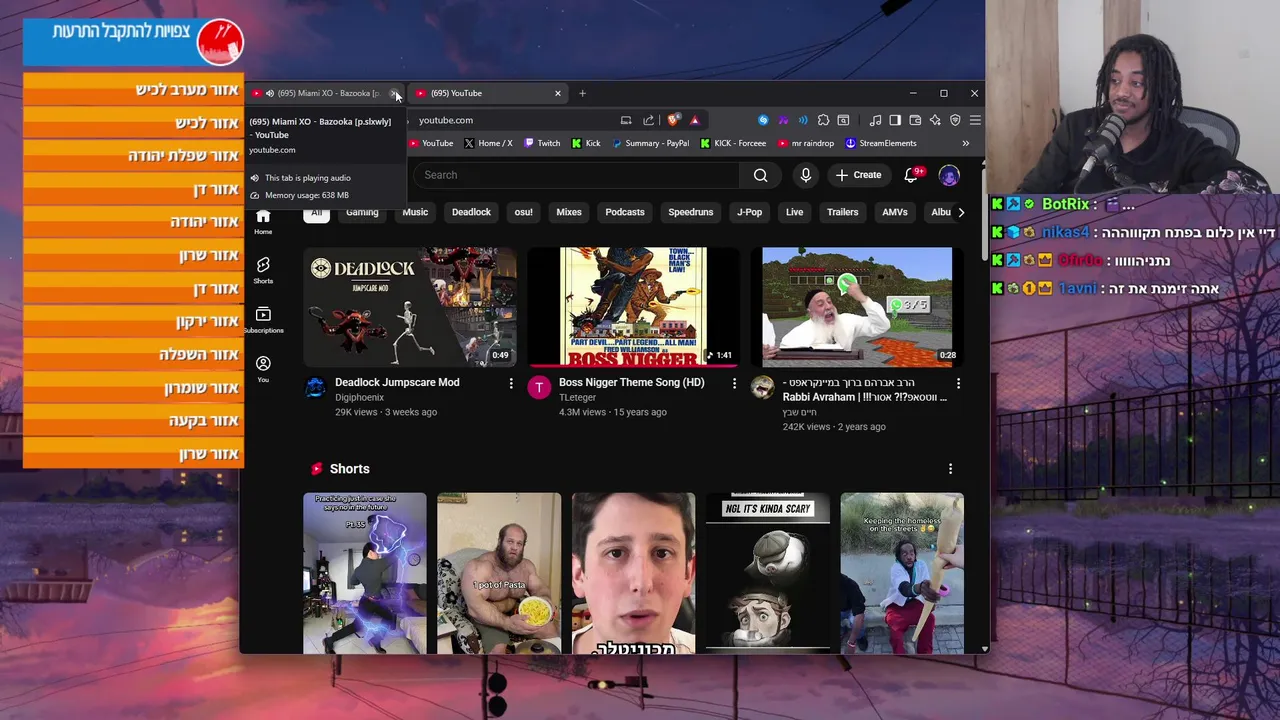The height and width of the screenshot is (720, 1280).
Task: Select the Music category chip
Action: pyautogui.click(x=415, y=212)
